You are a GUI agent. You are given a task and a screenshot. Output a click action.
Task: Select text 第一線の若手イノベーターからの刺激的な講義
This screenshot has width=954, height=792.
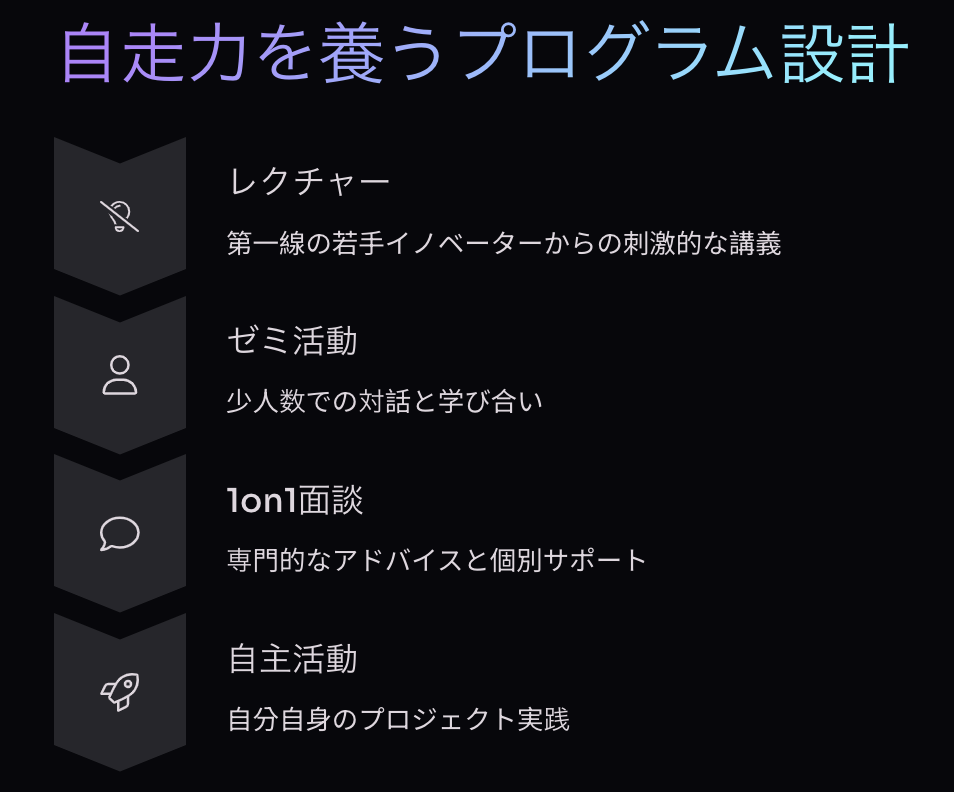click(504, 243)
